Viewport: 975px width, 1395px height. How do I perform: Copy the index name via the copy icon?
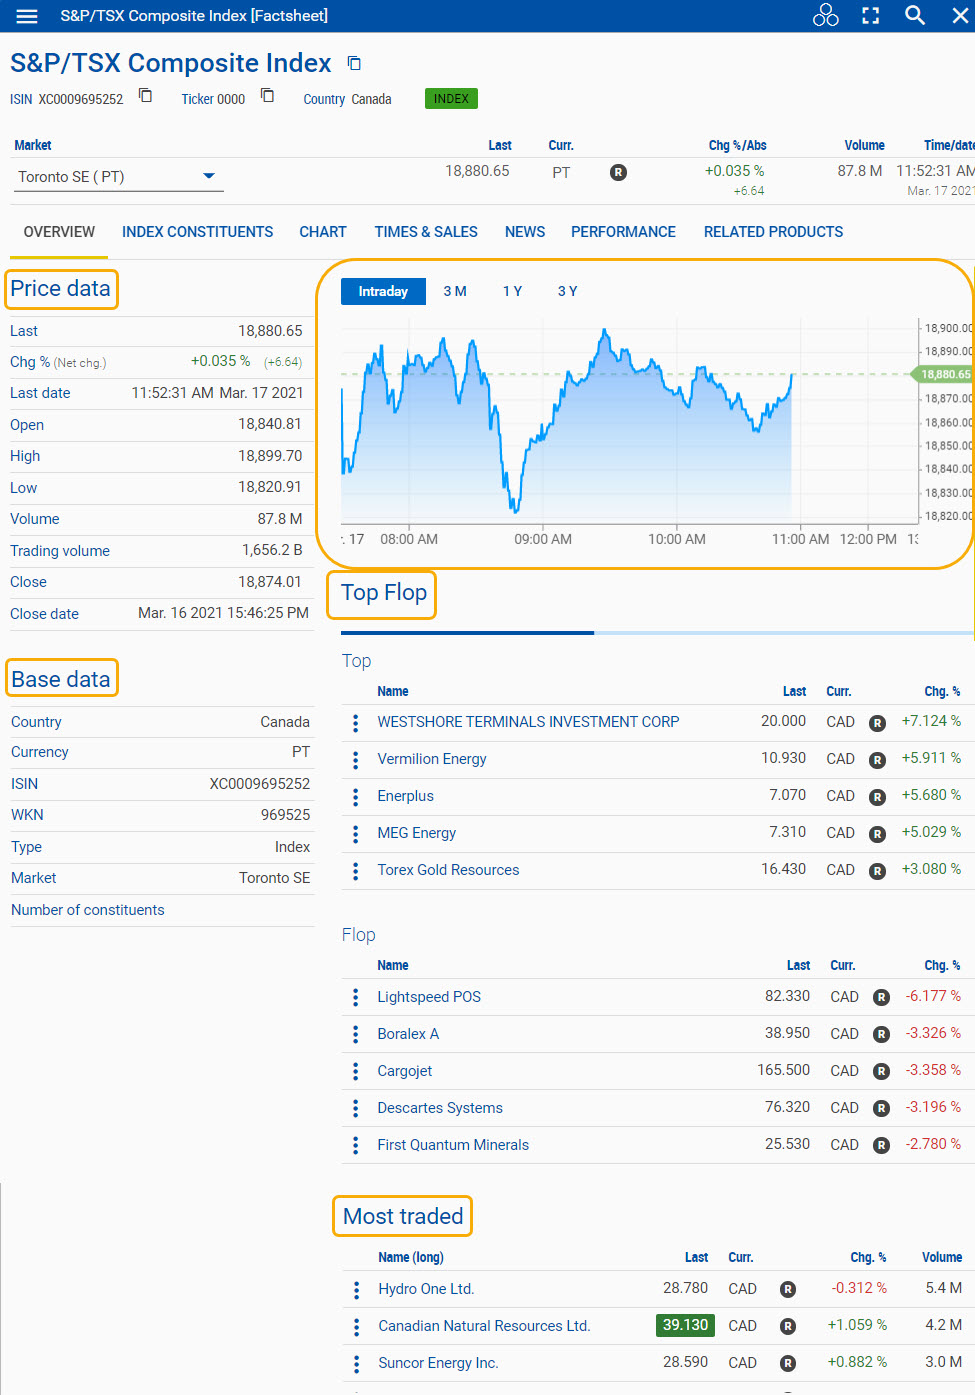tap(353, 62)
